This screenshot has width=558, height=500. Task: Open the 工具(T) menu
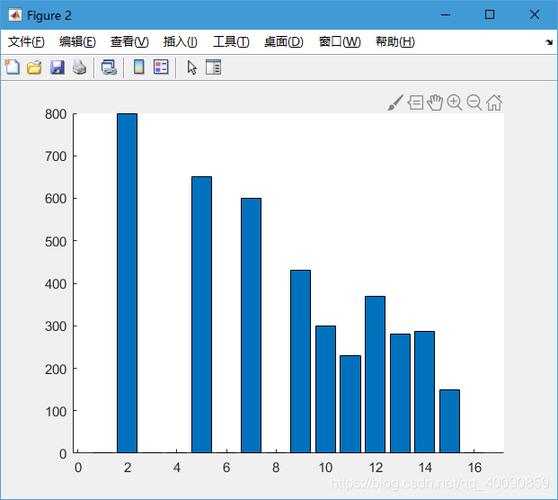click(x=231, y=42)
